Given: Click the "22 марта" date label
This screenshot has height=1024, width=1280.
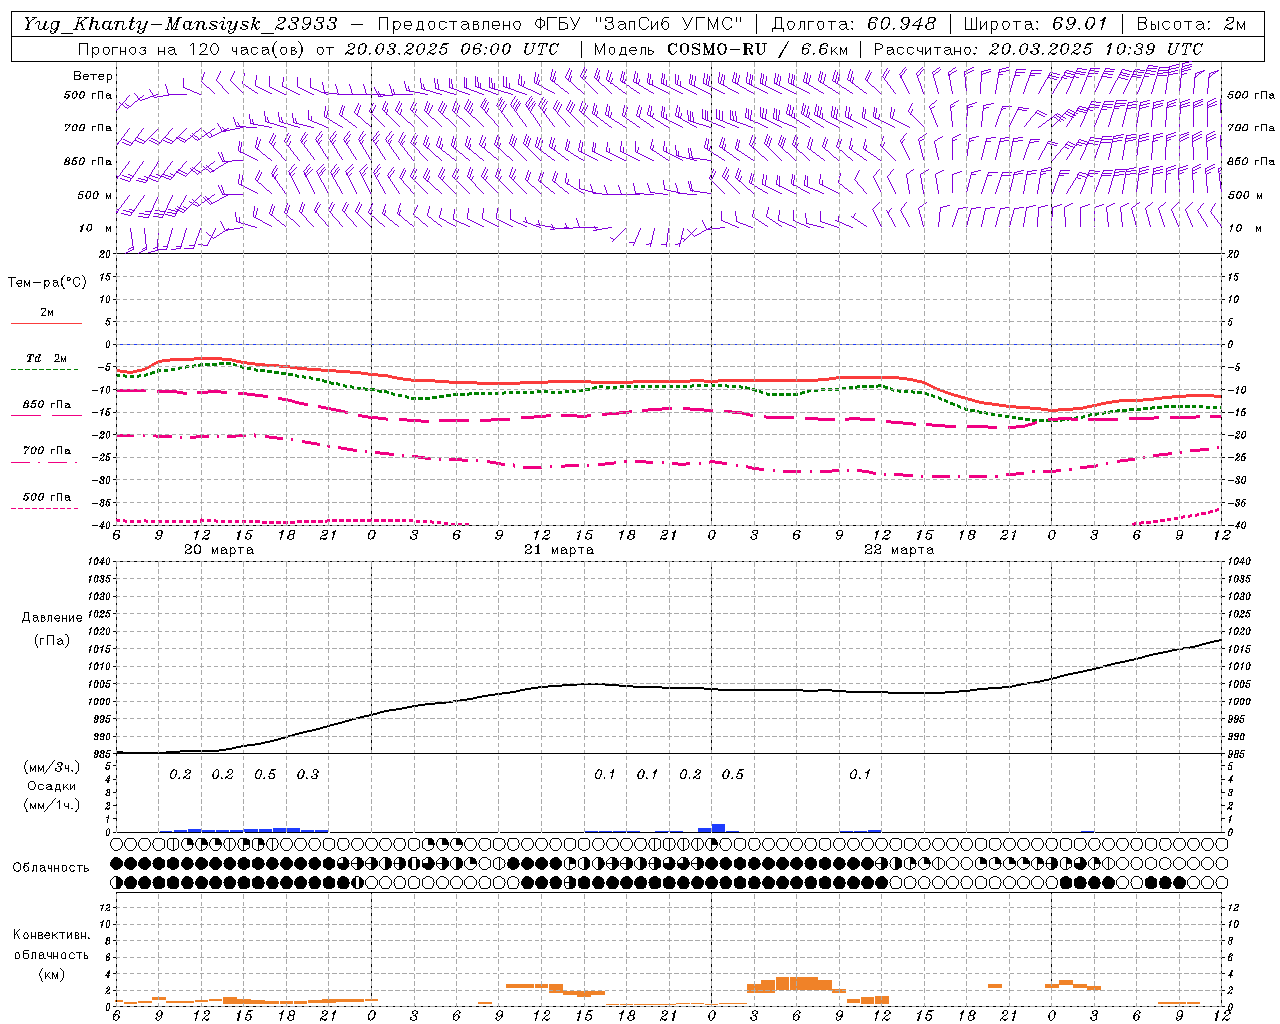Looking at the screenshot, I should (x=899, y=549).
